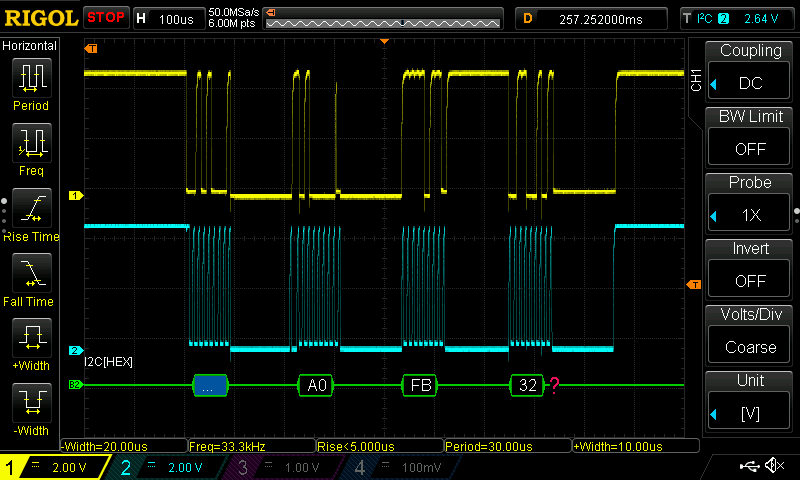Click the Rise<5.000us measurement result
The image size is (800, 480).
(380, 446)
